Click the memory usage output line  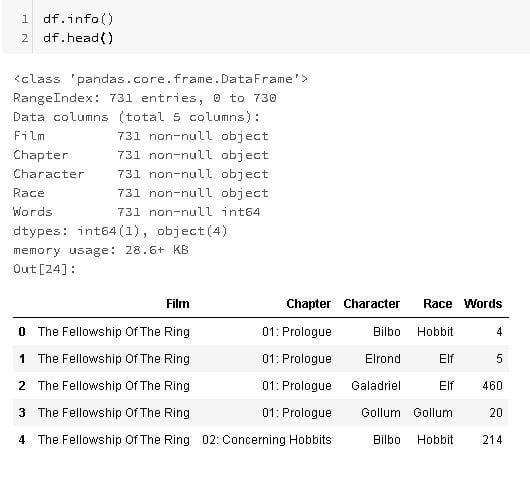101,250
